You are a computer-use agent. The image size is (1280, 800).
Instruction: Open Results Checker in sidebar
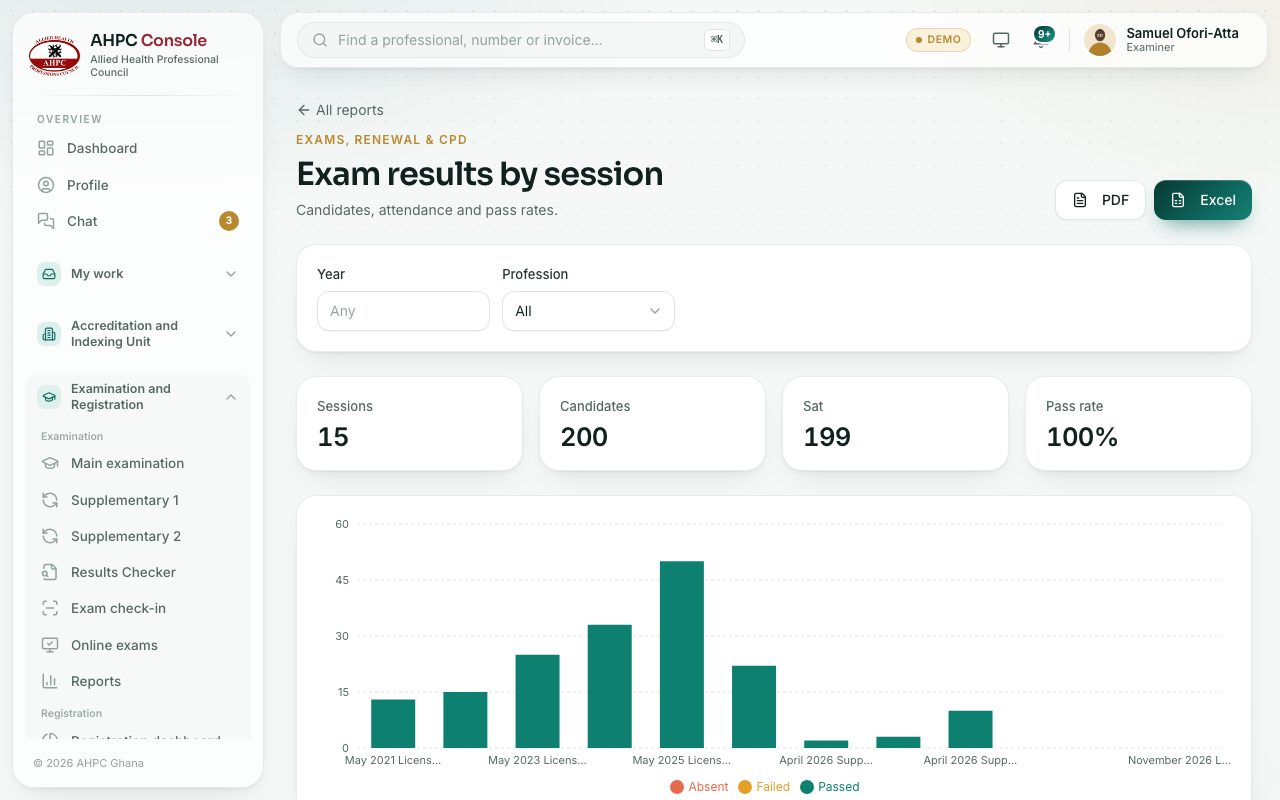(138, 572)
